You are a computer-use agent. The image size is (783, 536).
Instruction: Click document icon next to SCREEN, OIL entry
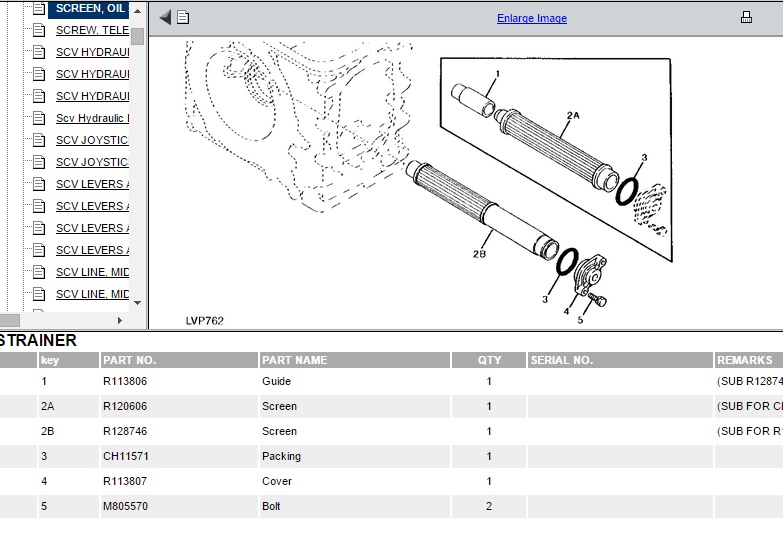[39, 8]
